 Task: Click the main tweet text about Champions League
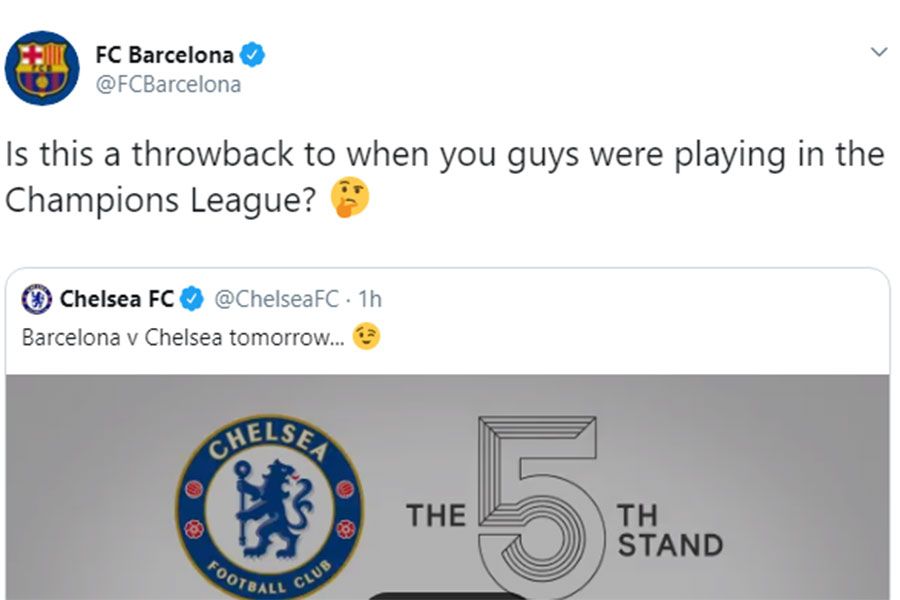445,177
